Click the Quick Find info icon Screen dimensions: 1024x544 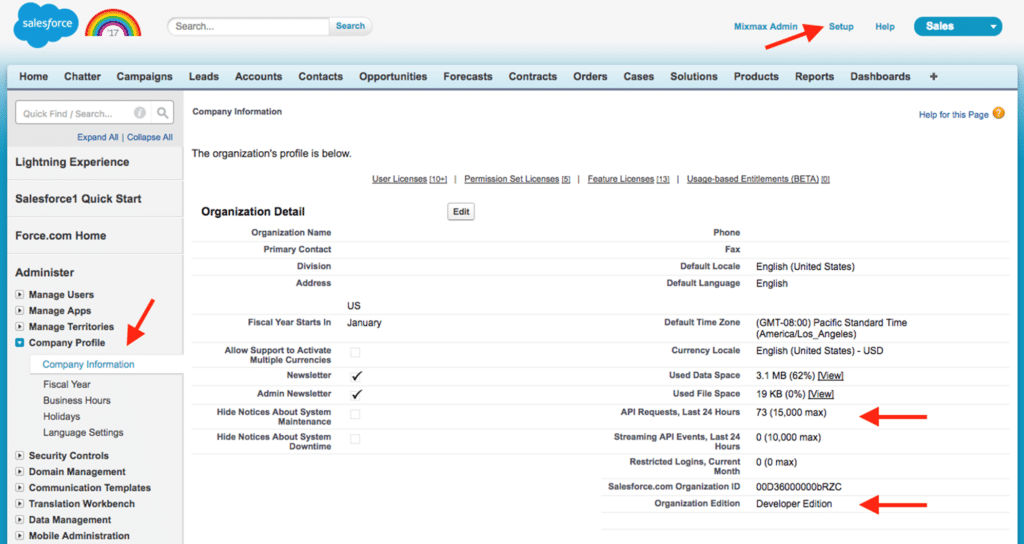(x=140, y=113)
